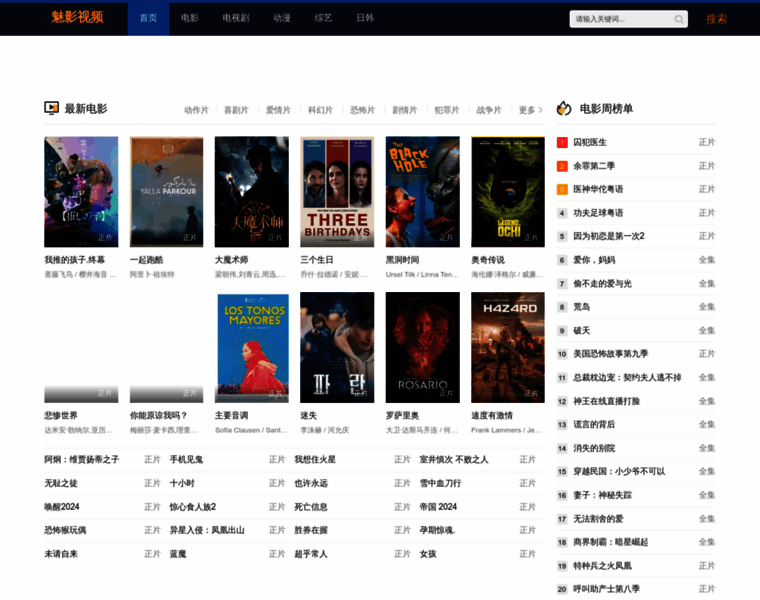Click the orange 搜索 button
Viewport: 760px width, 600px height.
tap(716, 19)
